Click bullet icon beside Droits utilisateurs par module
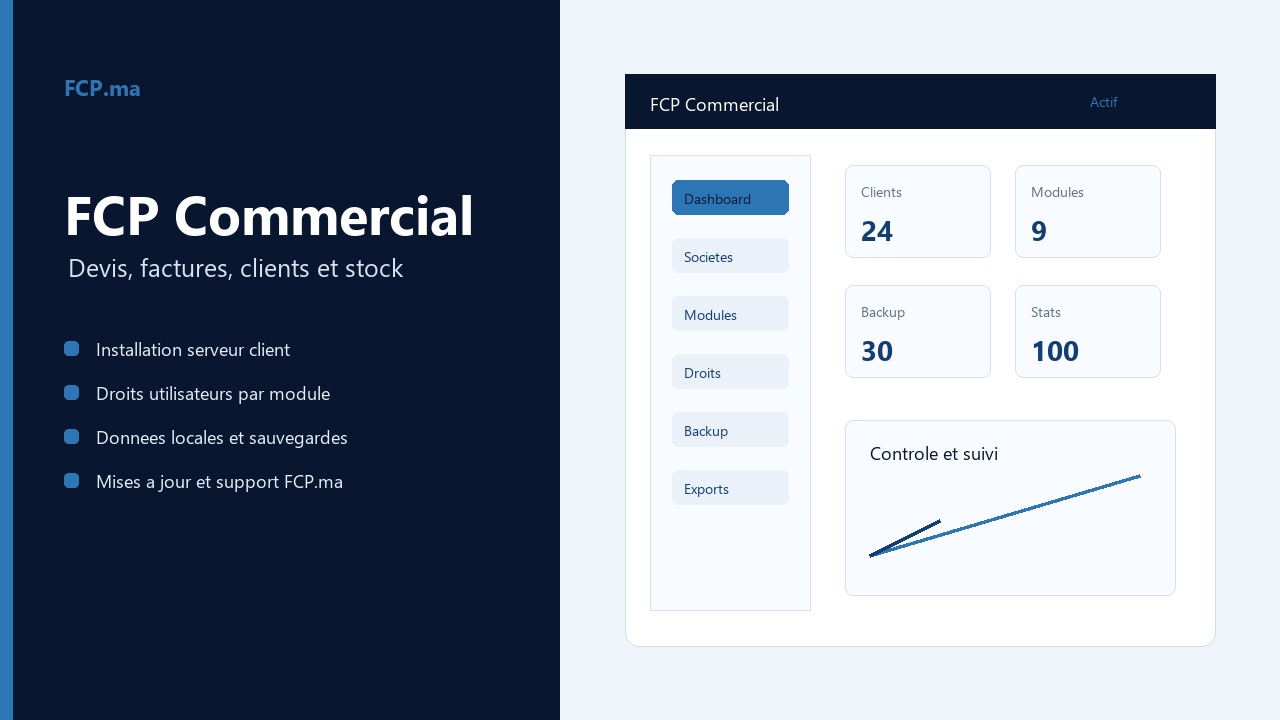This screenshot has height=720, width=1280. click(x=71, y=393)
